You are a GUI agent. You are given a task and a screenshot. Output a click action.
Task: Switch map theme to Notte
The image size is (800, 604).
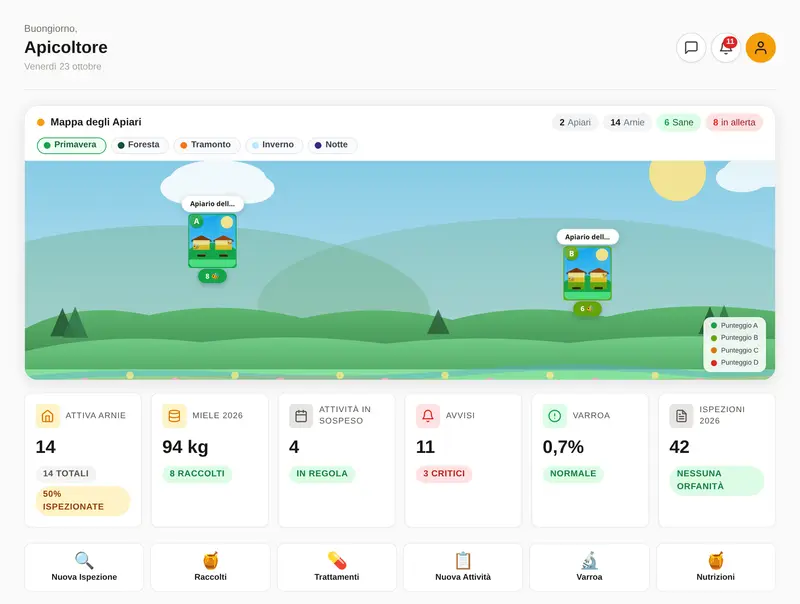click(332, 145)
